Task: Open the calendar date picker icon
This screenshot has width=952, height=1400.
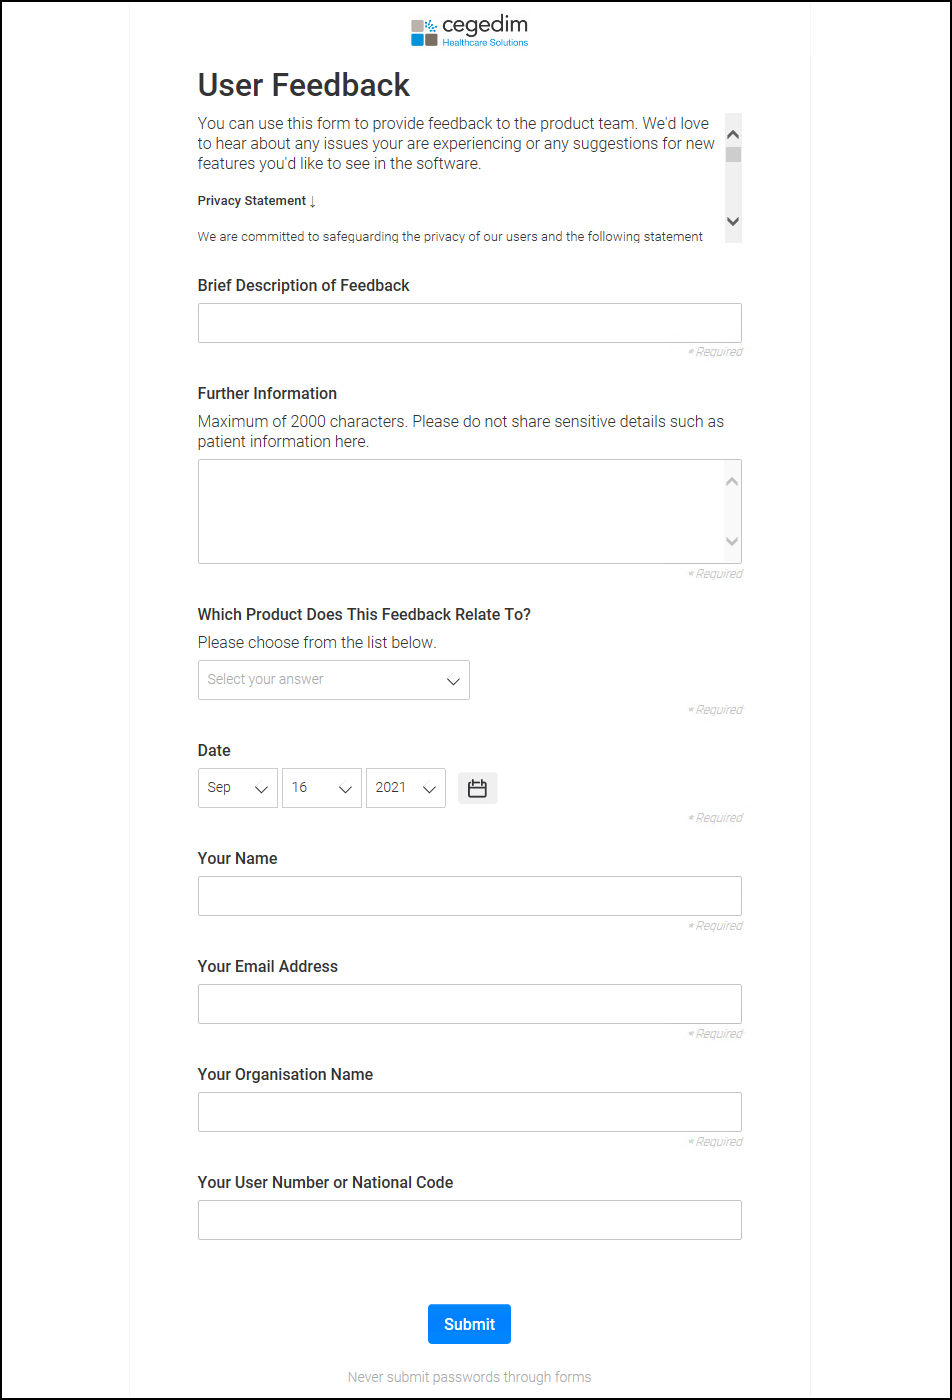Action: click(477, 788)
